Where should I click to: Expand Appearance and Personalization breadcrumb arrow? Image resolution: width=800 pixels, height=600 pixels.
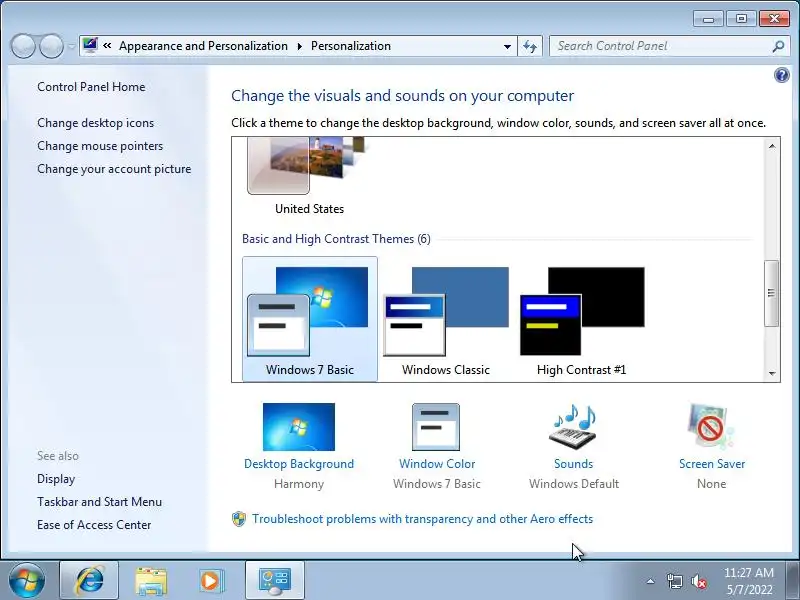click(x=299, y=46)
